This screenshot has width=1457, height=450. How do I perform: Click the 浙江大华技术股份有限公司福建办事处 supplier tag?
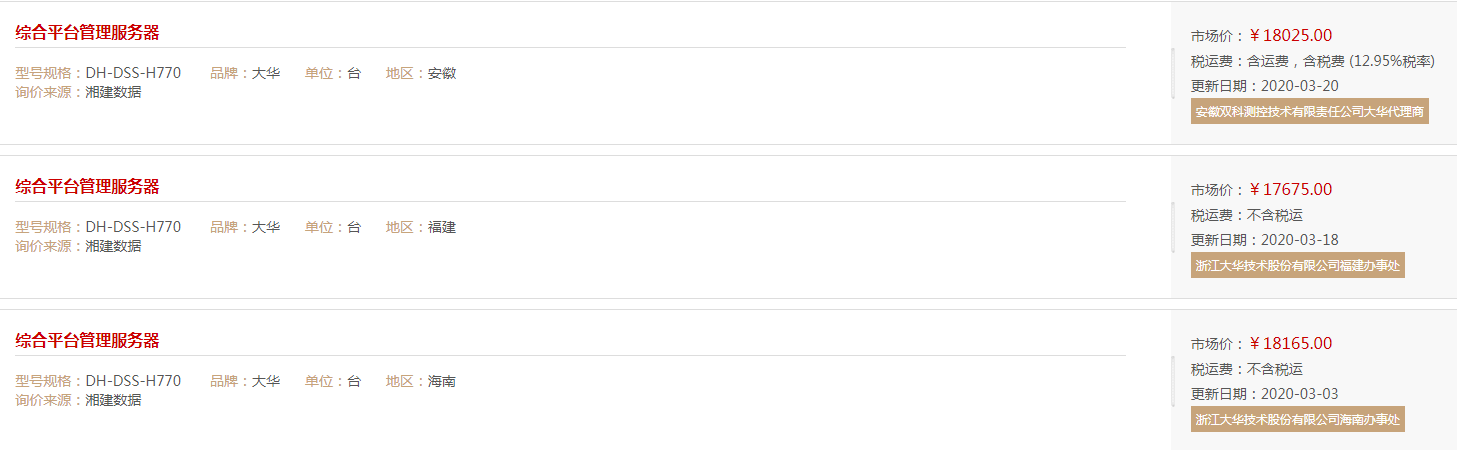[1297, 265]
